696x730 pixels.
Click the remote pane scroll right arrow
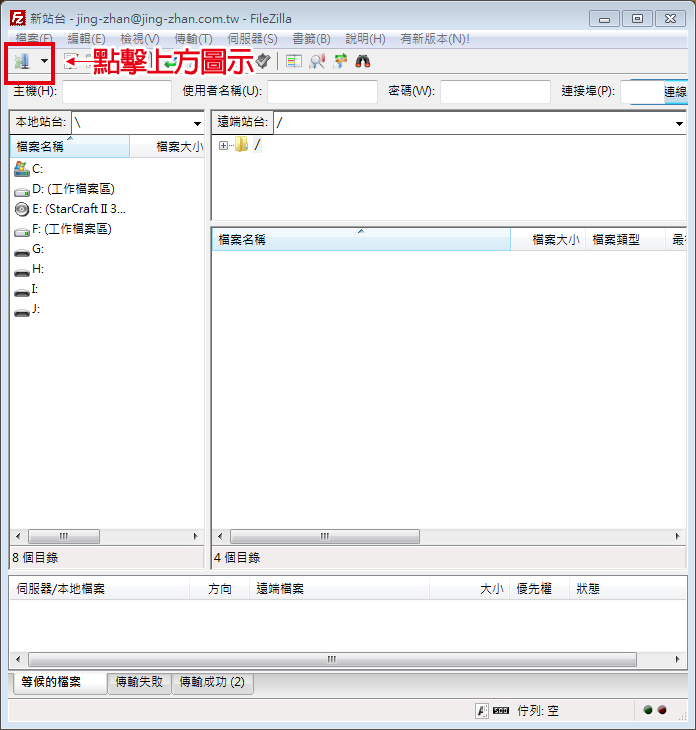(x=677, y=536)
